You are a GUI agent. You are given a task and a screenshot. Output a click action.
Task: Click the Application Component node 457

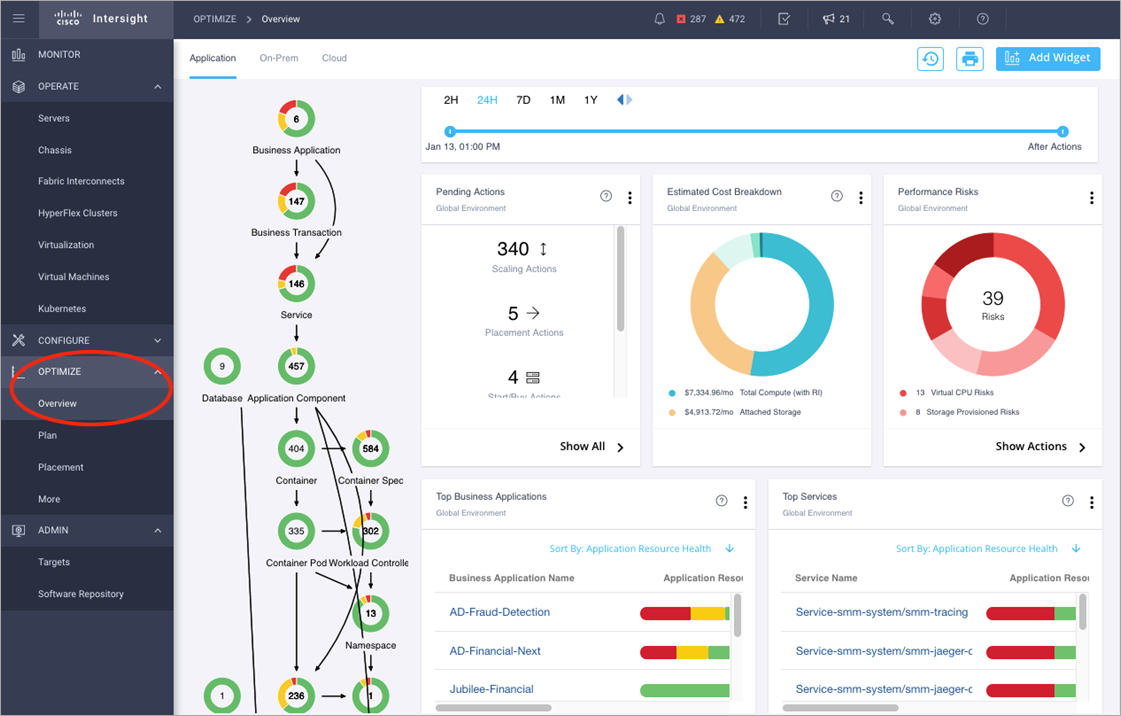click(x=296, y=366)
